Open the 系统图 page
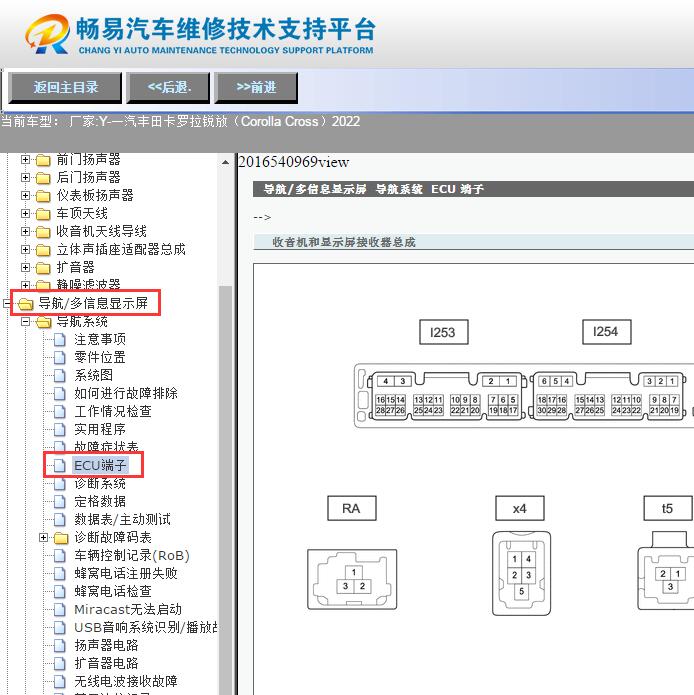694x695 pixels. [x=94, y=375]
